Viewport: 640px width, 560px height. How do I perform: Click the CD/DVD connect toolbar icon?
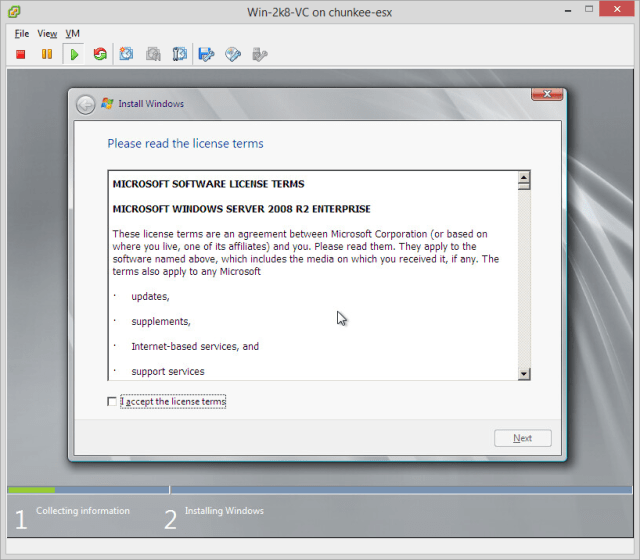[x=233, y=54]
